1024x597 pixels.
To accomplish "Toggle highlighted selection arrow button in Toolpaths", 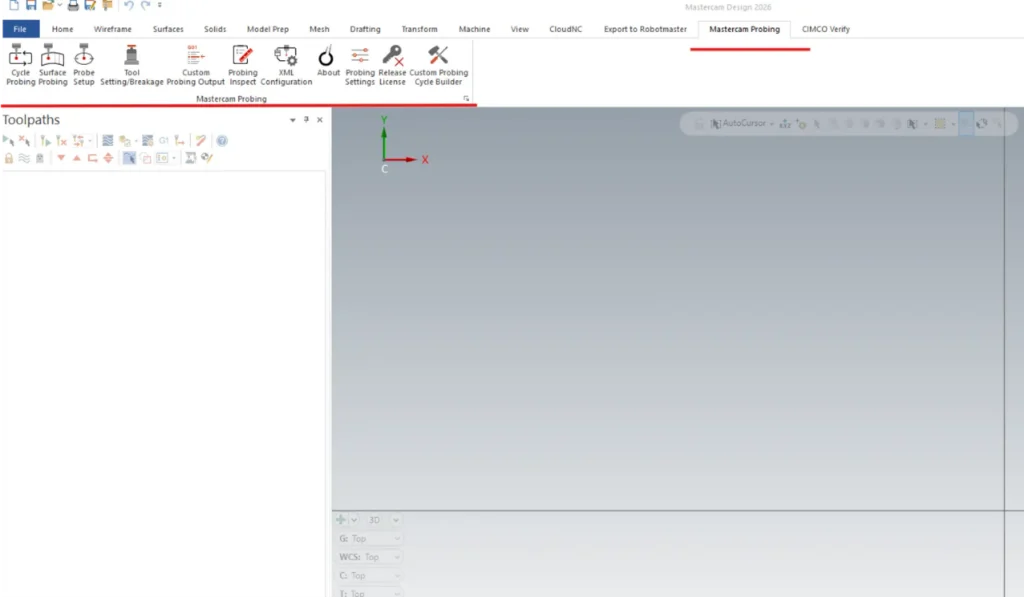I will (x=129, y=158).
